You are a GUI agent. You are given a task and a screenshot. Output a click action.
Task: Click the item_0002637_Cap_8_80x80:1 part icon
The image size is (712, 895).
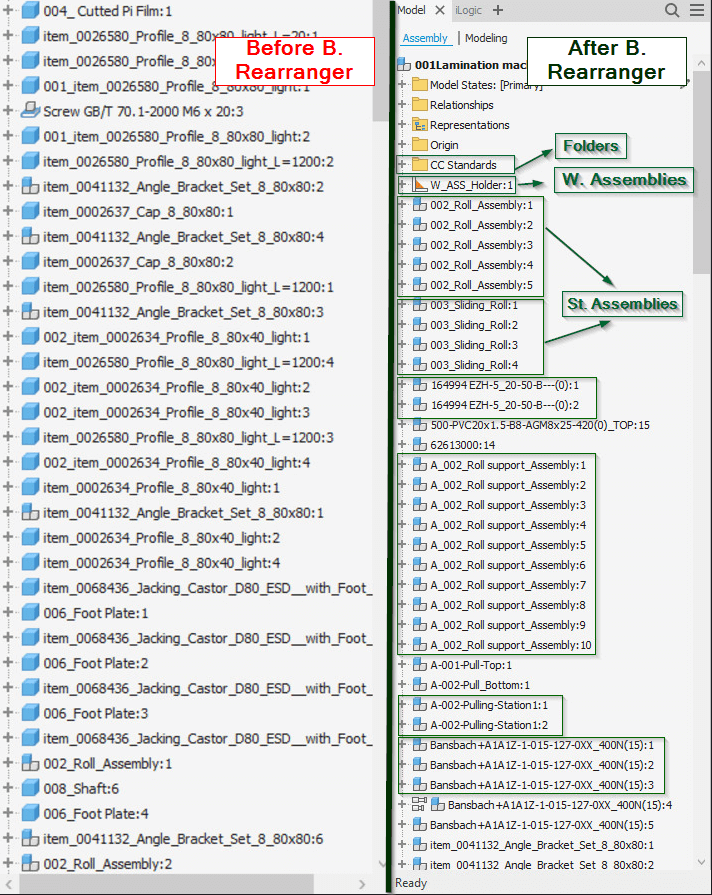[30, 212]
